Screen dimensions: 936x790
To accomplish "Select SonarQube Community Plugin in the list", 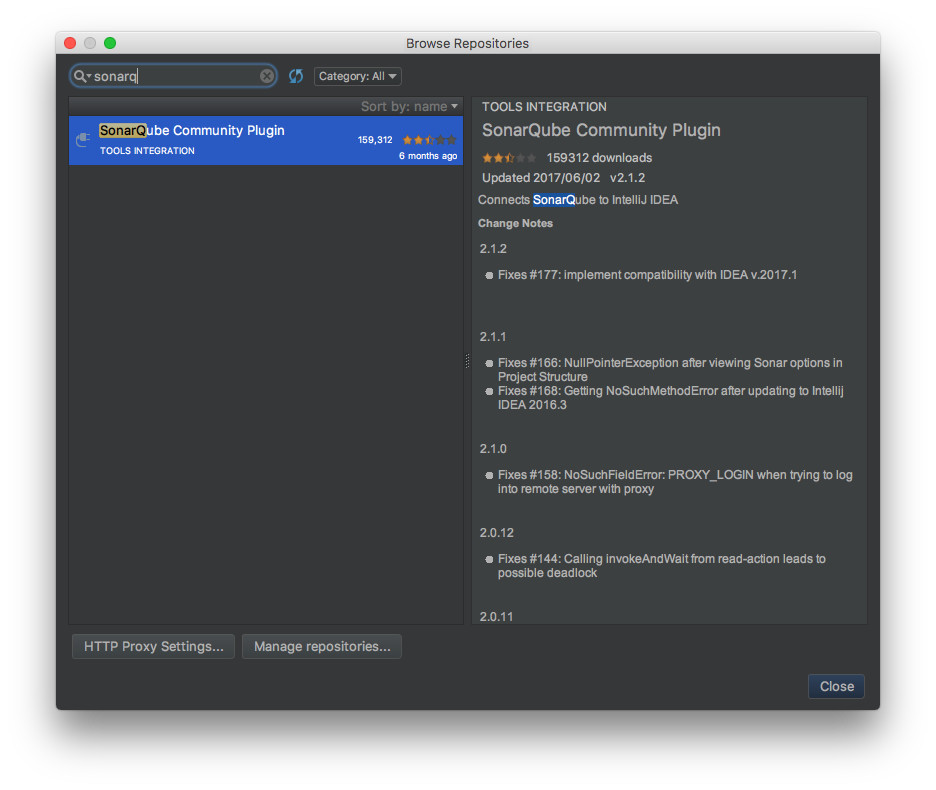I will [266, 140].
